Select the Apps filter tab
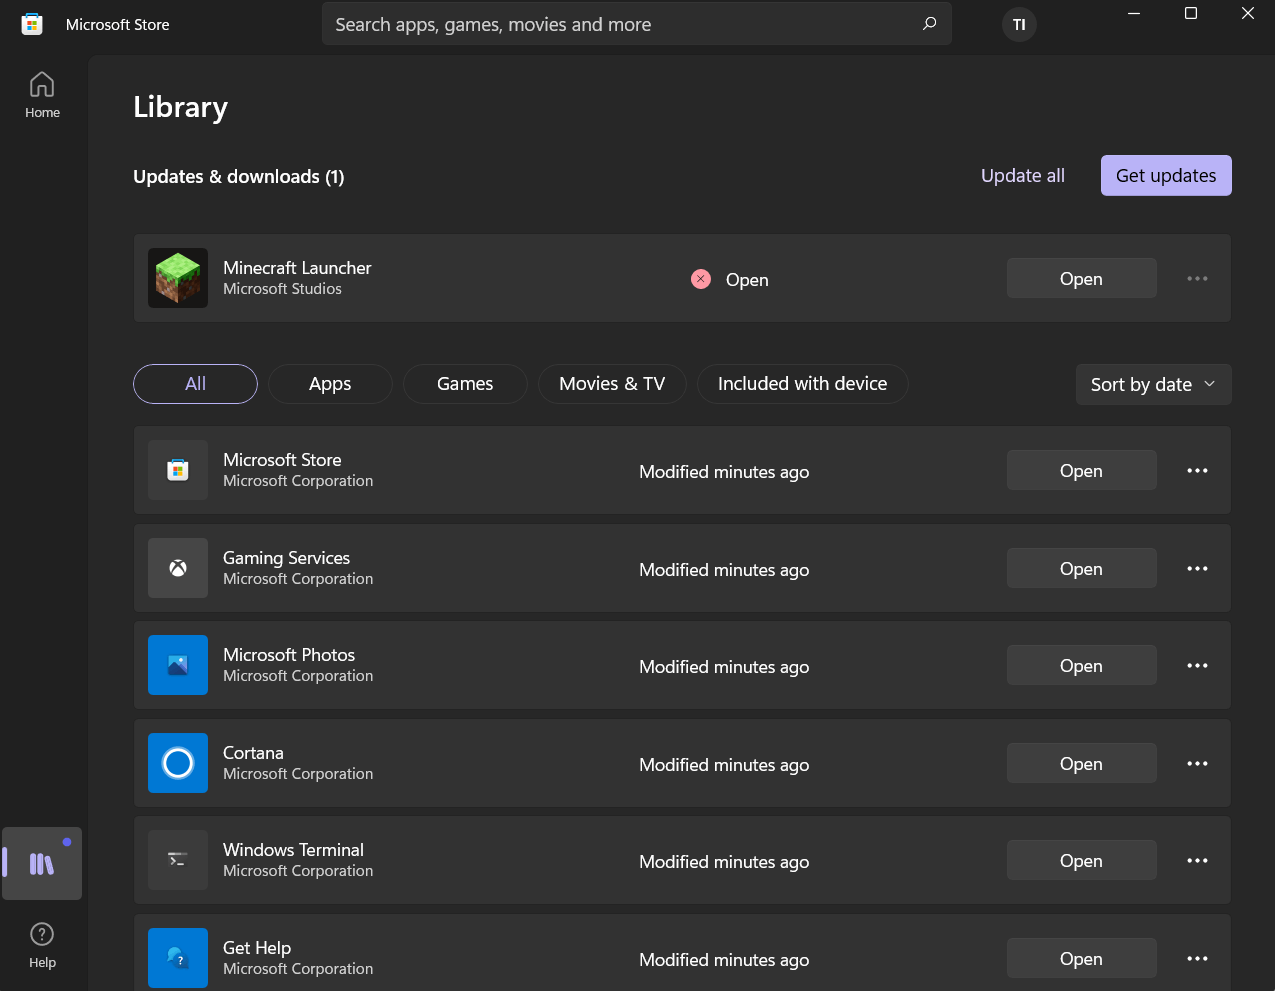The height and width of the screenshot is (991, 1275). click(330, 384)
